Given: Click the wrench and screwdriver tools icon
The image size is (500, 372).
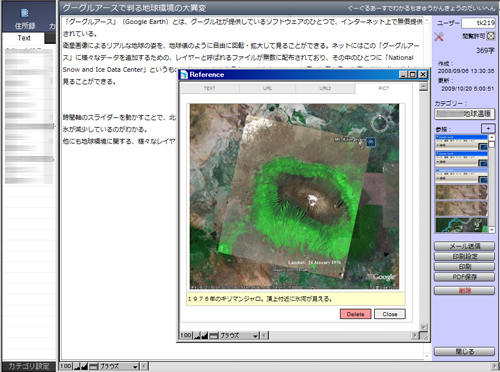Looking at the screenshot, I should point(439,37).
